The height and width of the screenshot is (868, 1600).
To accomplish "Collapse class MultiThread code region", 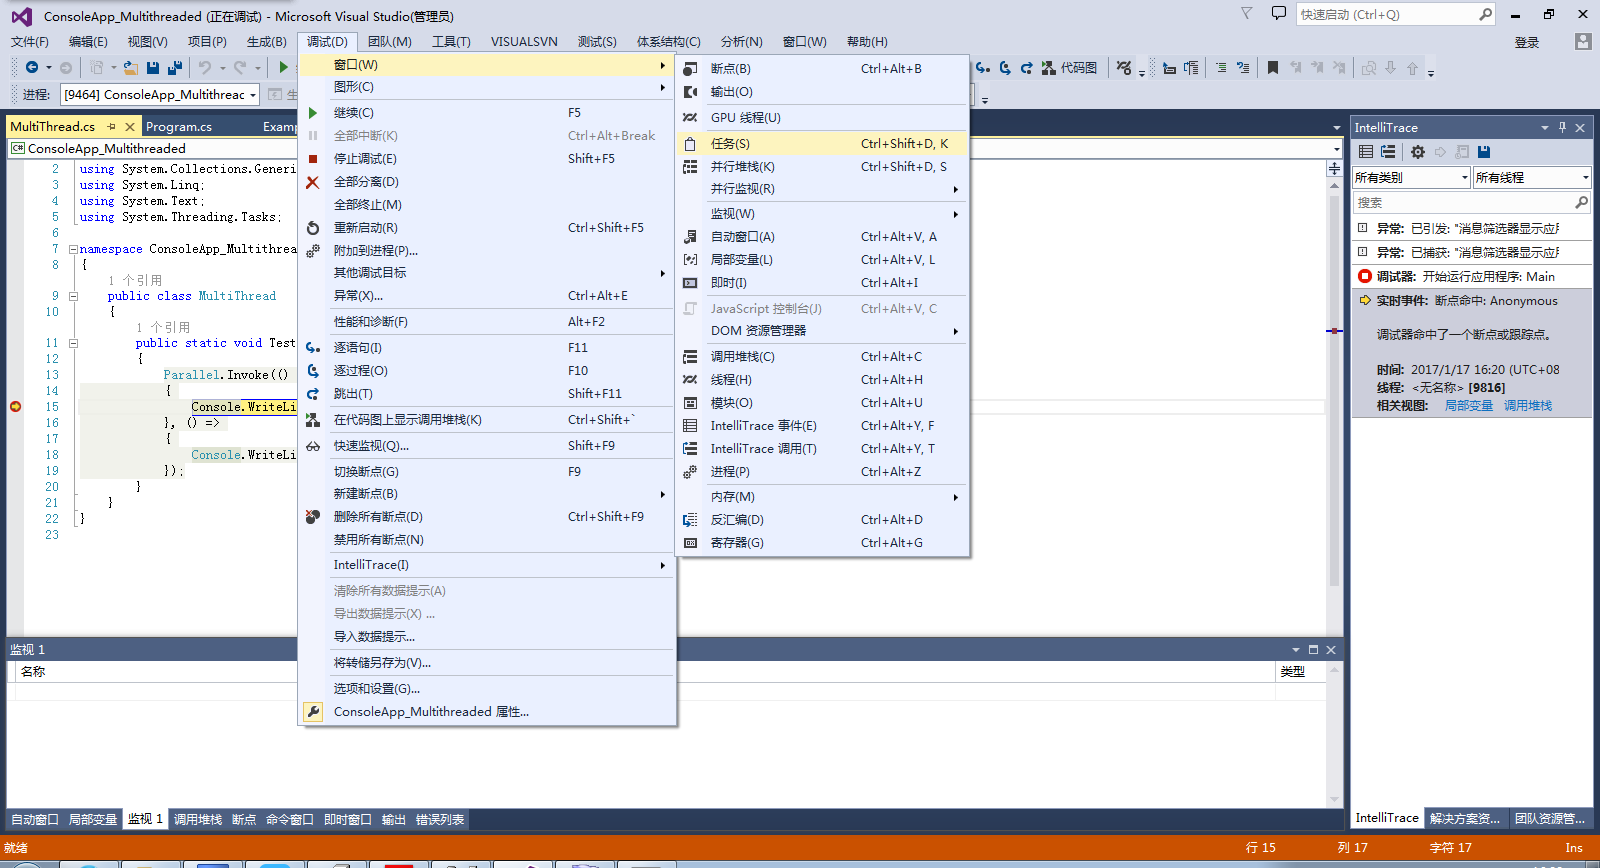I will tap(73, 296).
